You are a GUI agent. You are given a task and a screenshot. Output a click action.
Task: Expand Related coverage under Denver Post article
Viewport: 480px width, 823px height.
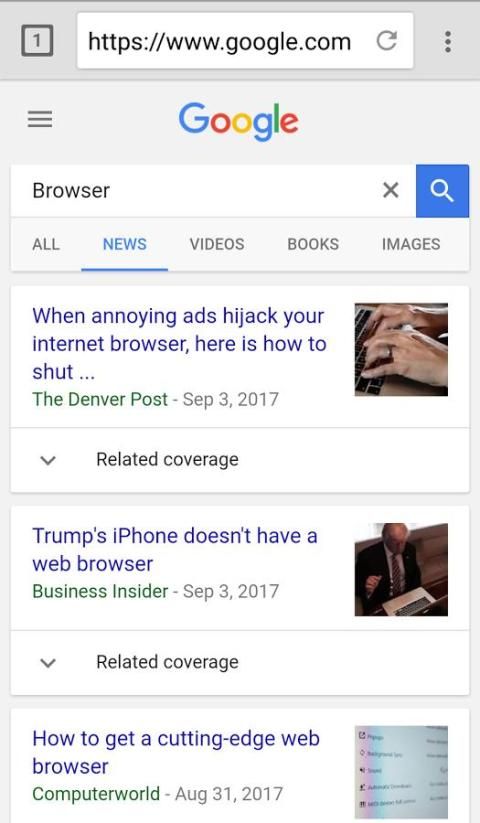coord(240,460)
